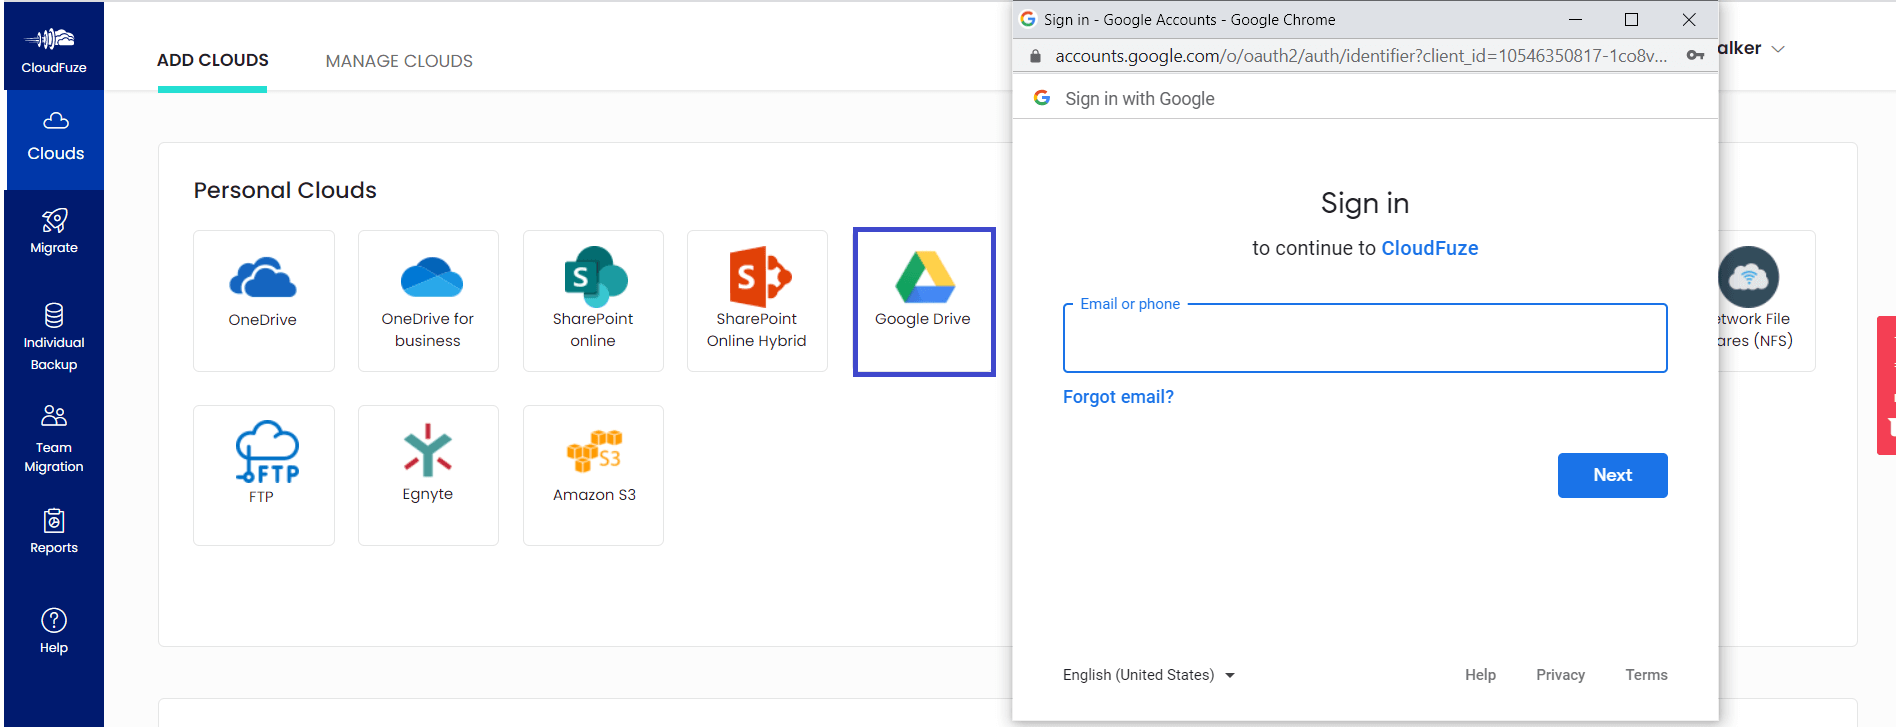Close the Google sign-in Chrome window
The width and height of the screenshot is (1900, 727).
[x=1689, y=20]
